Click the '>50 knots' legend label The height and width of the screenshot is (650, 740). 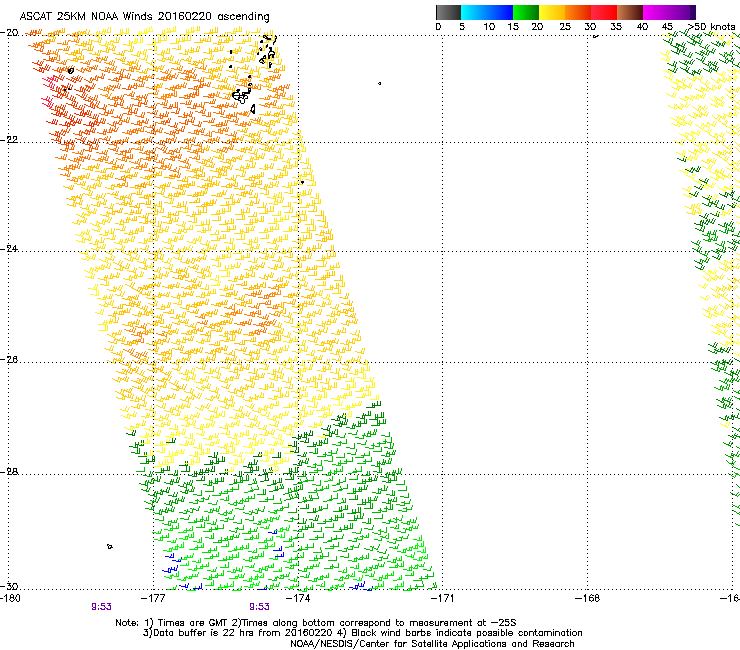711,27
